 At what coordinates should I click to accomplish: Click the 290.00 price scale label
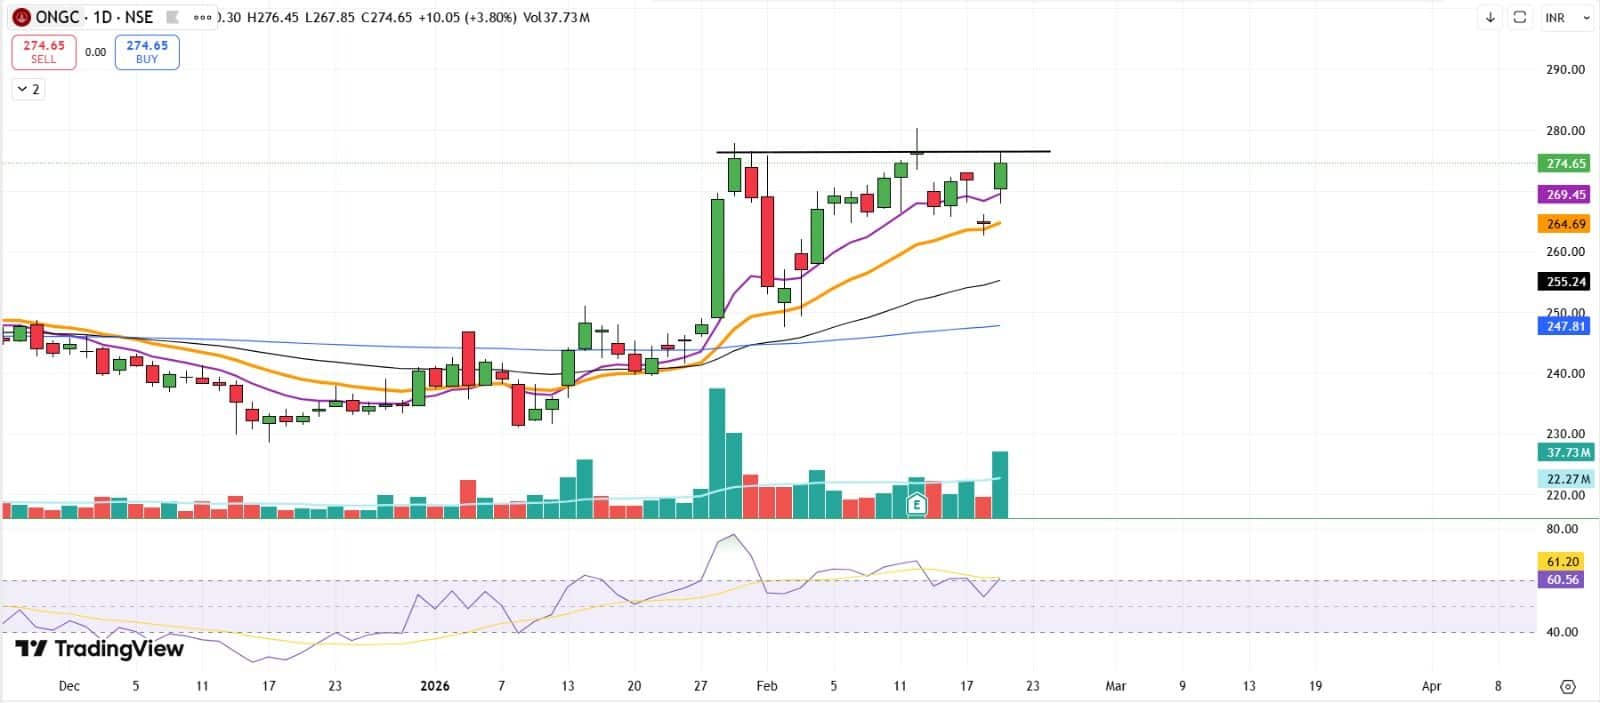point(1565,70)
